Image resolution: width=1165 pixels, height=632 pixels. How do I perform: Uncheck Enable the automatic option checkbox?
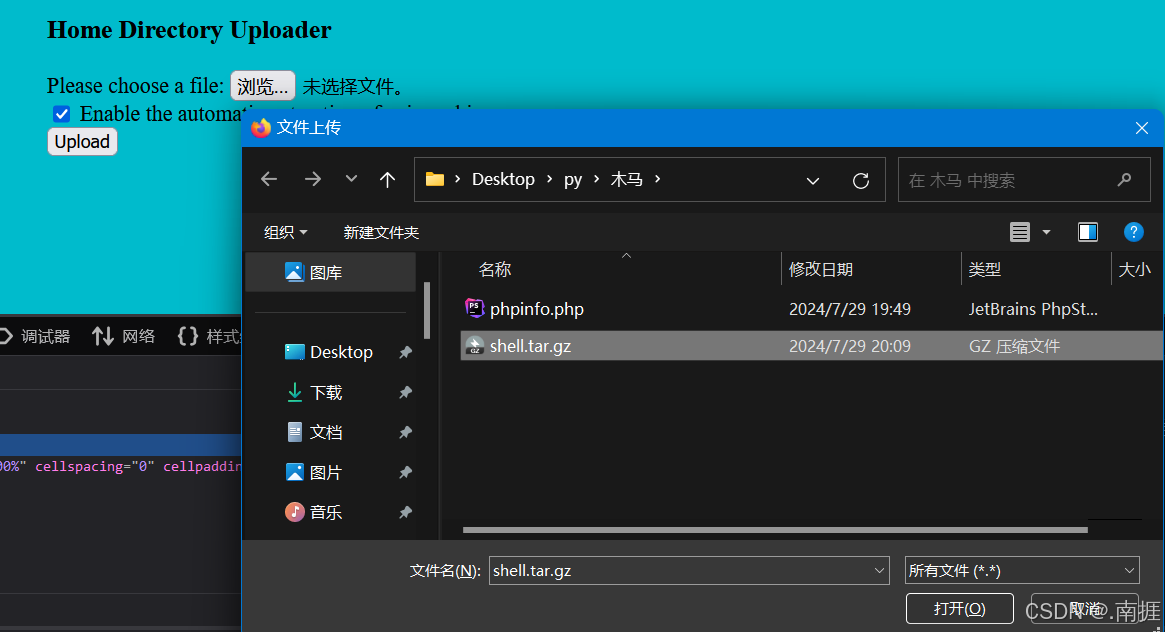click(x=61, y=113)
